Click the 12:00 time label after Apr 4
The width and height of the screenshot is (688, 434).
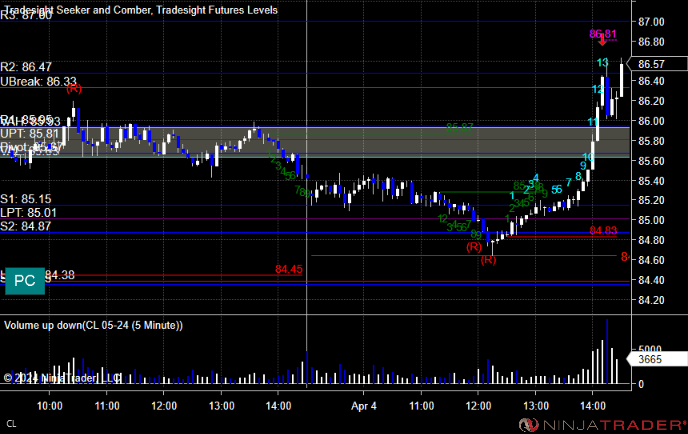click(x=478, y=406)
